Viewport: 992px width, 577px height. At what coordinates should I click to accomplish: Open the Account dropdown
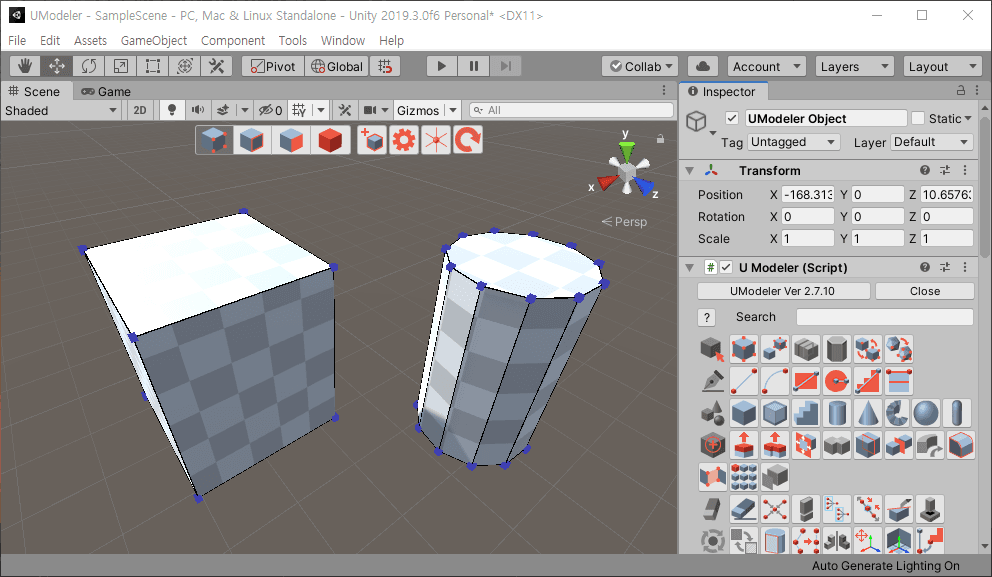click(x=766, y=66)
